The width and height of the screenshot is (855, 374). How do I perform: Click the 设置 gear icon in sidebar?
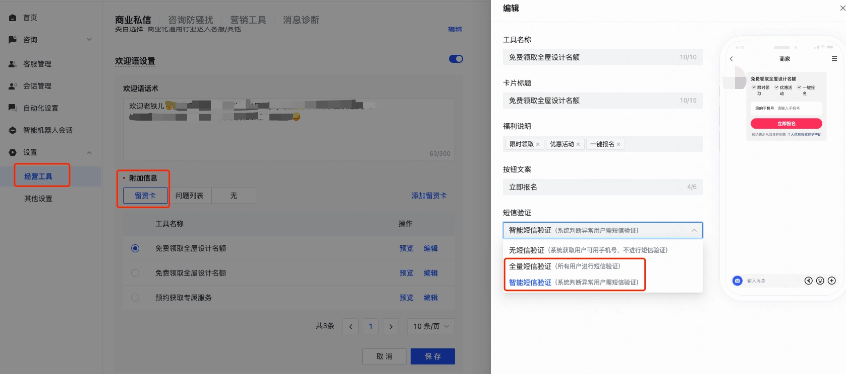tap(13, 152)
